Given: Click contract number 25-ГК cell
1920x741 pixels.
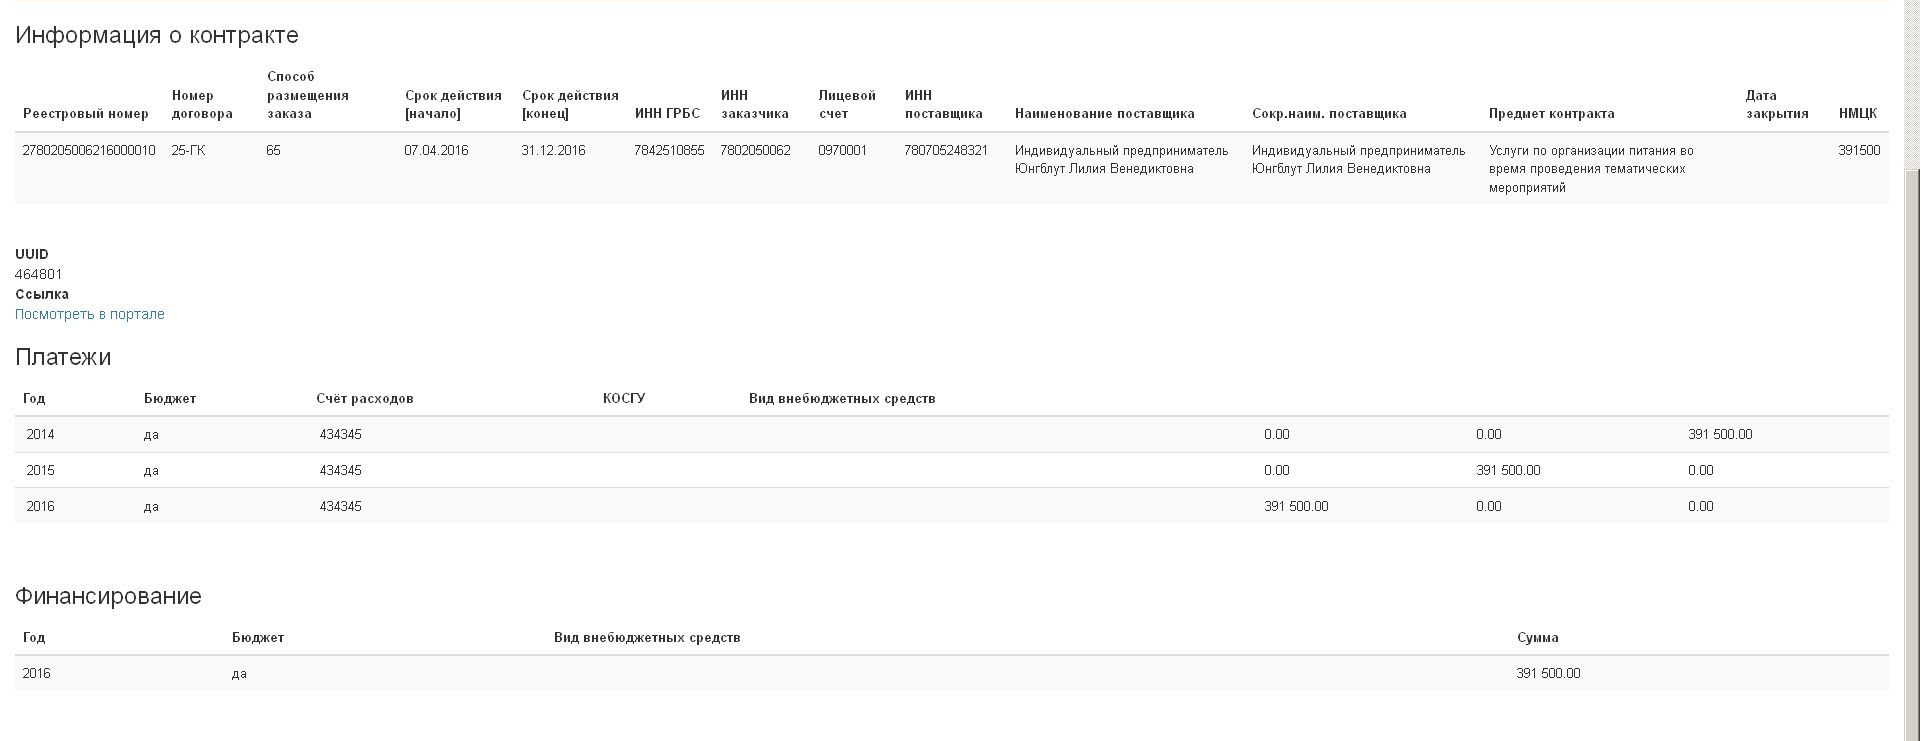Looking at the screenshot, I should click(188, 150).
